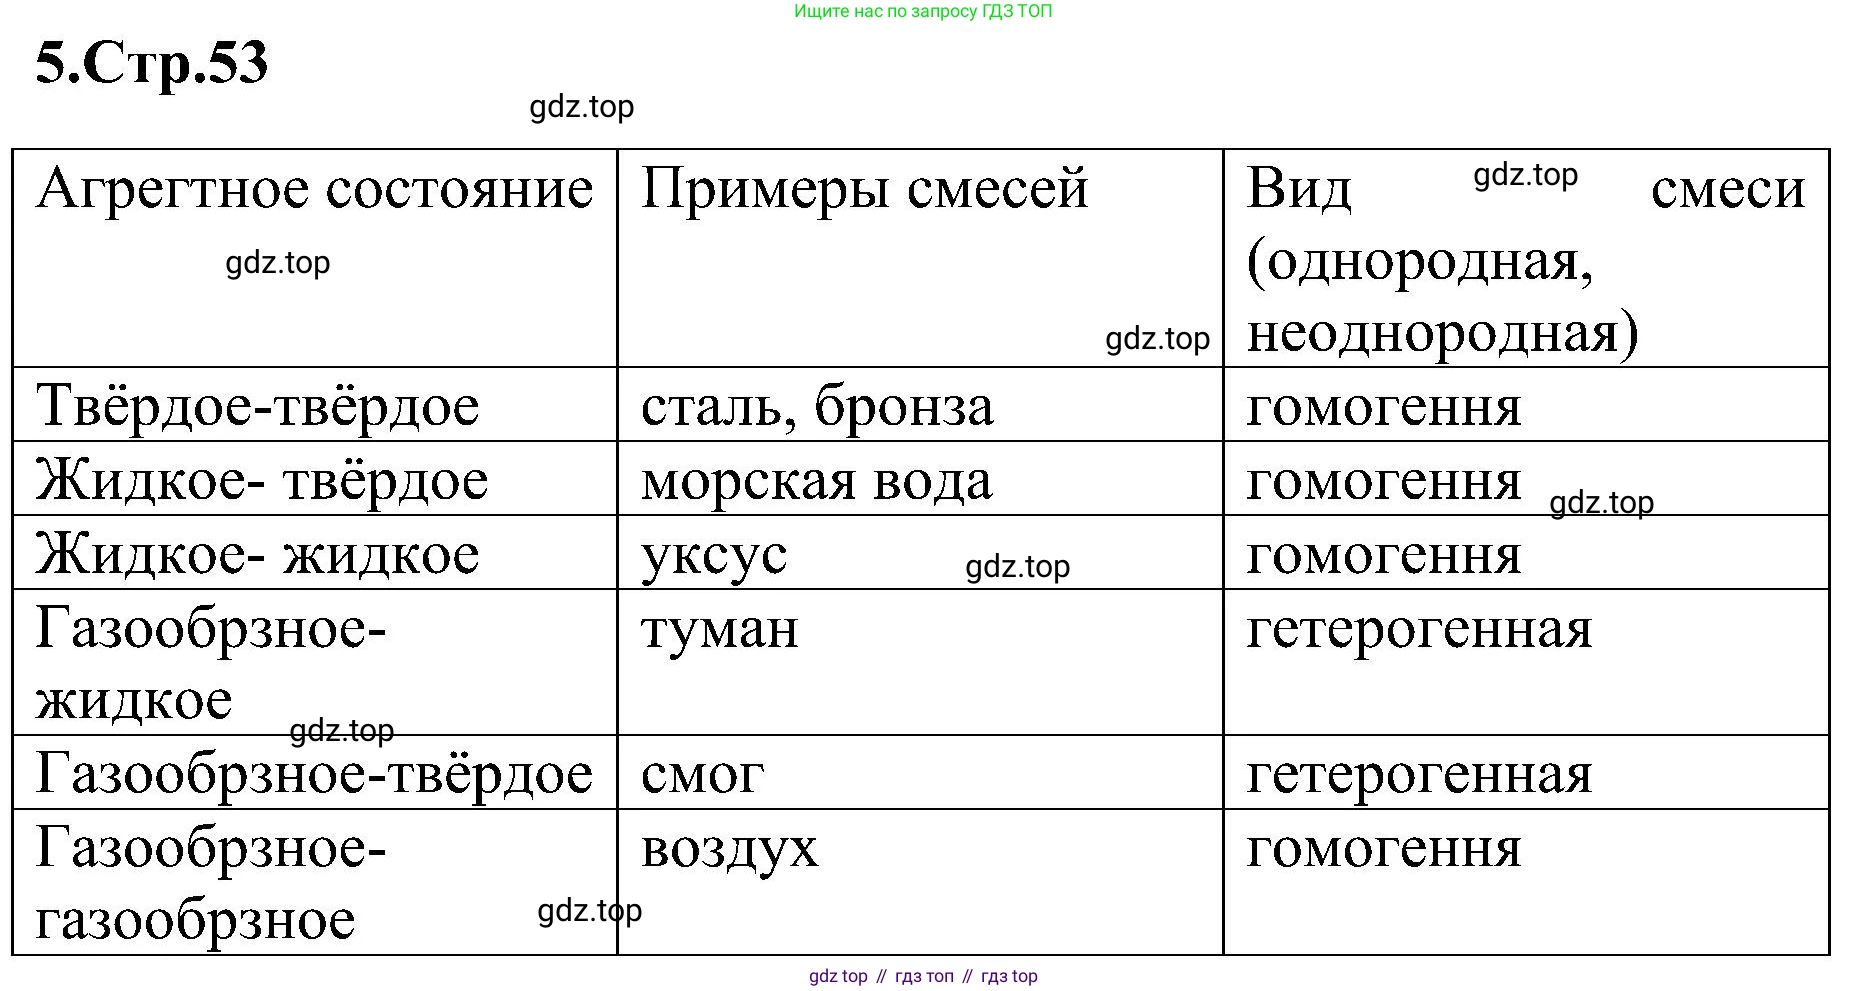The width and height of the screenshot is (1849, 991).
Task: Select the 'смог' cell
Action: coord(702,774)
